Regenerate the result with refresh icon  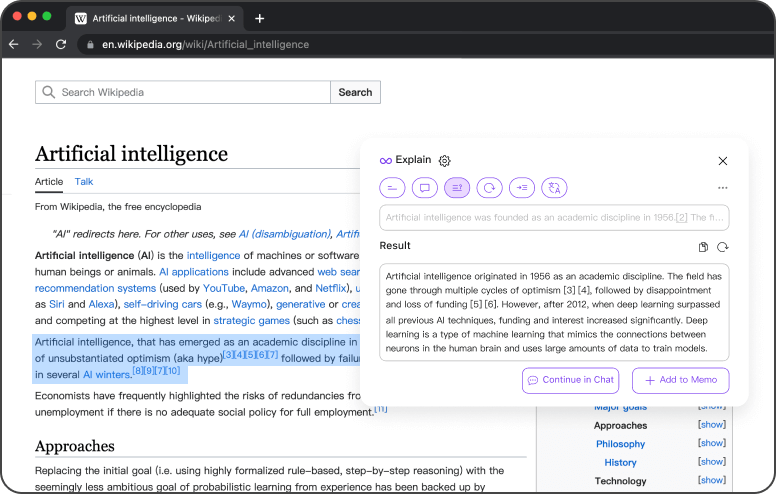coord(722,247)
